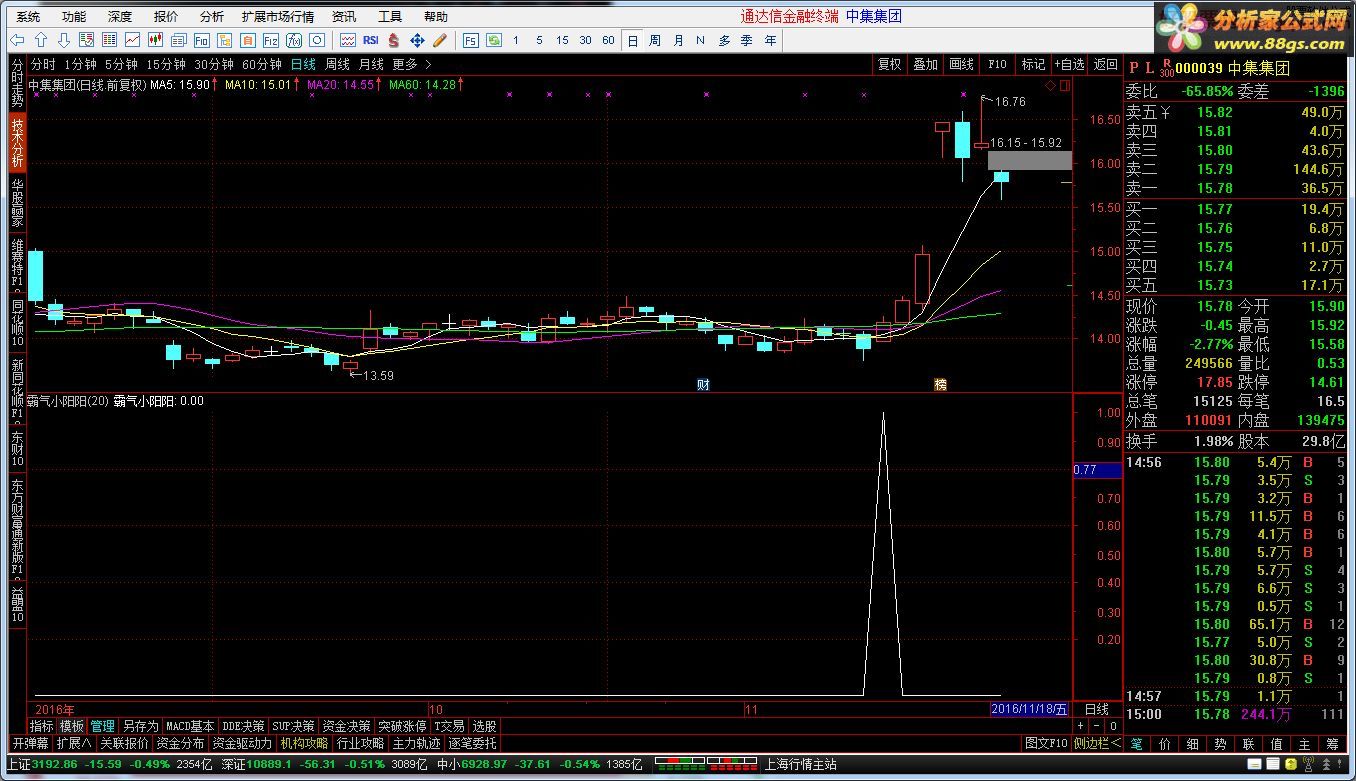Collapse the side panel with 侧边栏<
The image size is (1356, 781).
coord(1096,743)
